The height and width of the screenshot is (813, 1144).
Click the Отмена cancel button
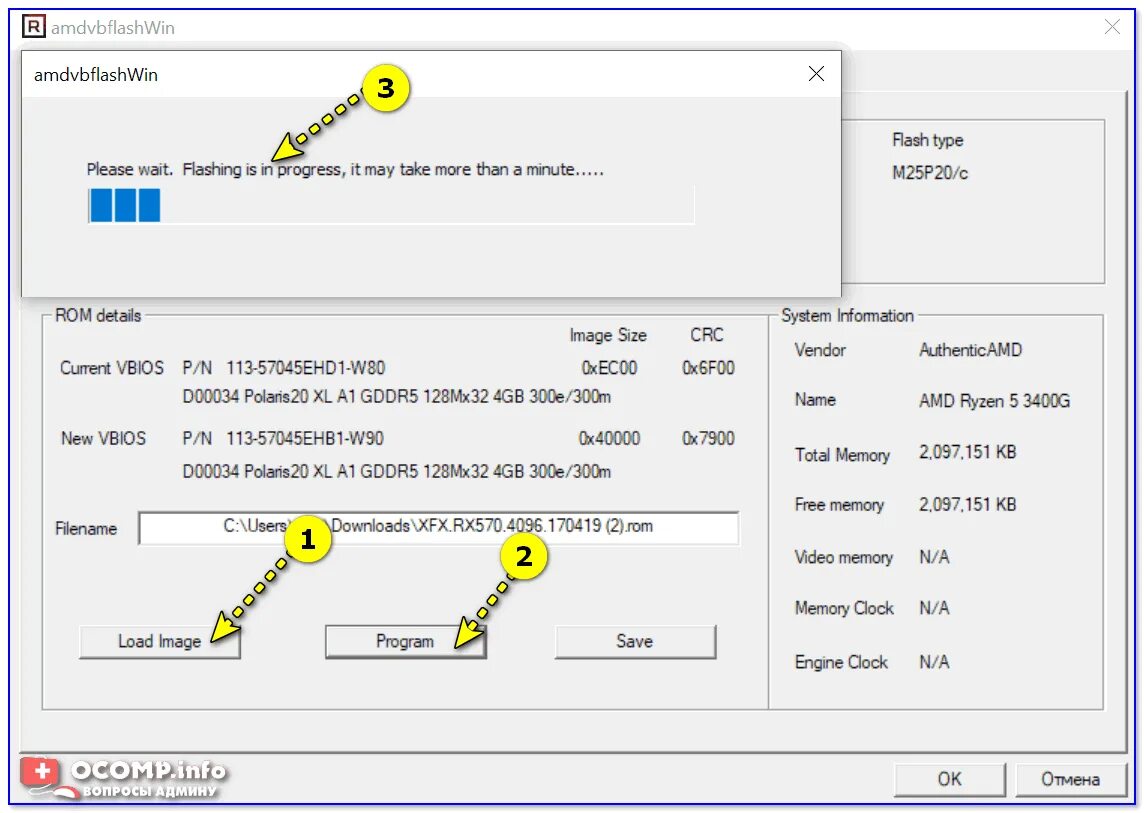tap(1070, 779)
